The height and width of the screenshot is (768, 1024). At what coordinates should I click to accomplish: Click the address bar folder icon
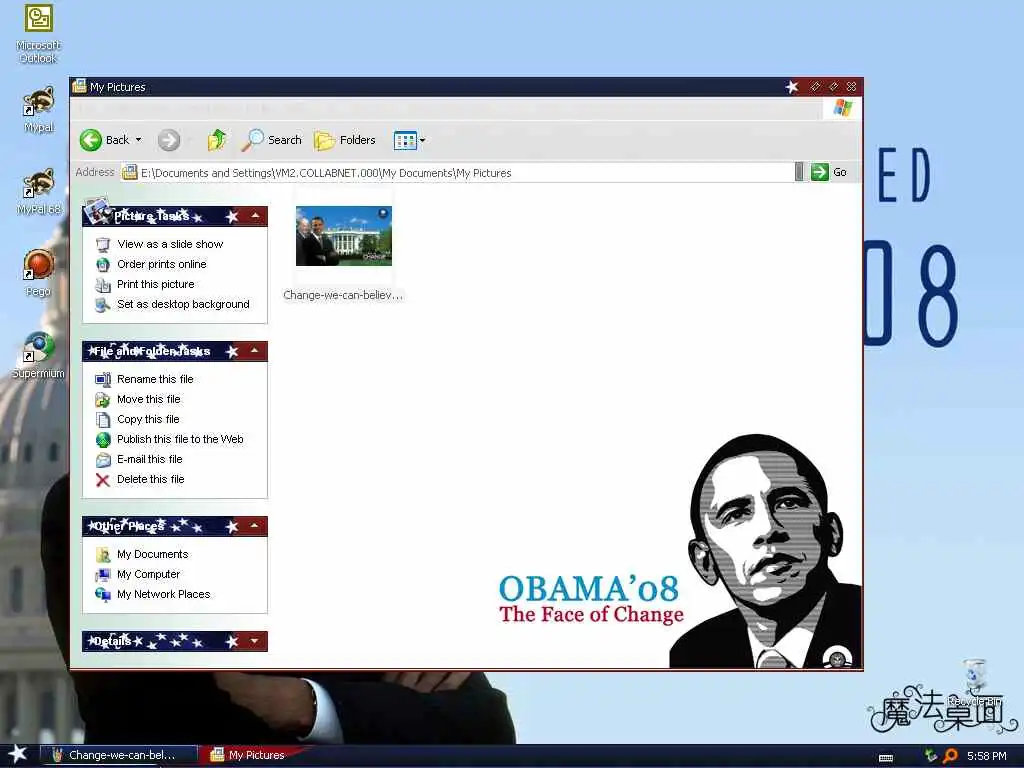[130, 172]
